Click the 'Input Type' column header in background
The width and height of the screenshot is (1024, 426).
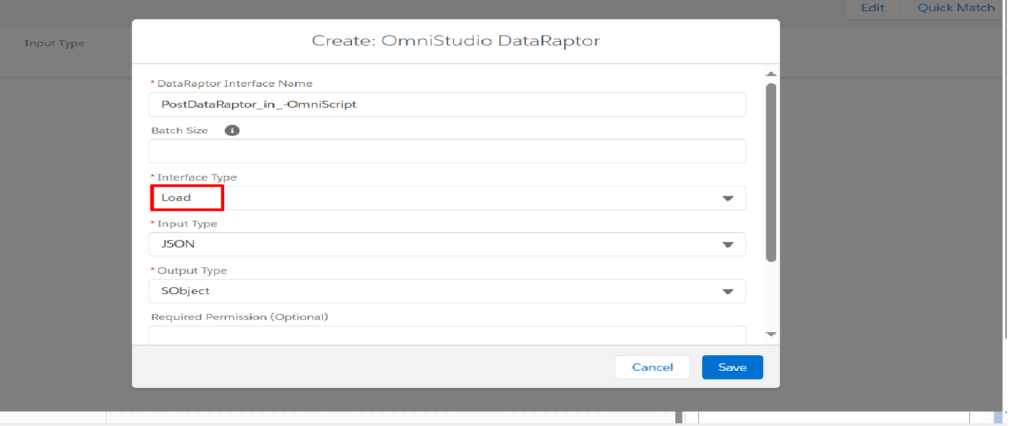coord(54,43)
